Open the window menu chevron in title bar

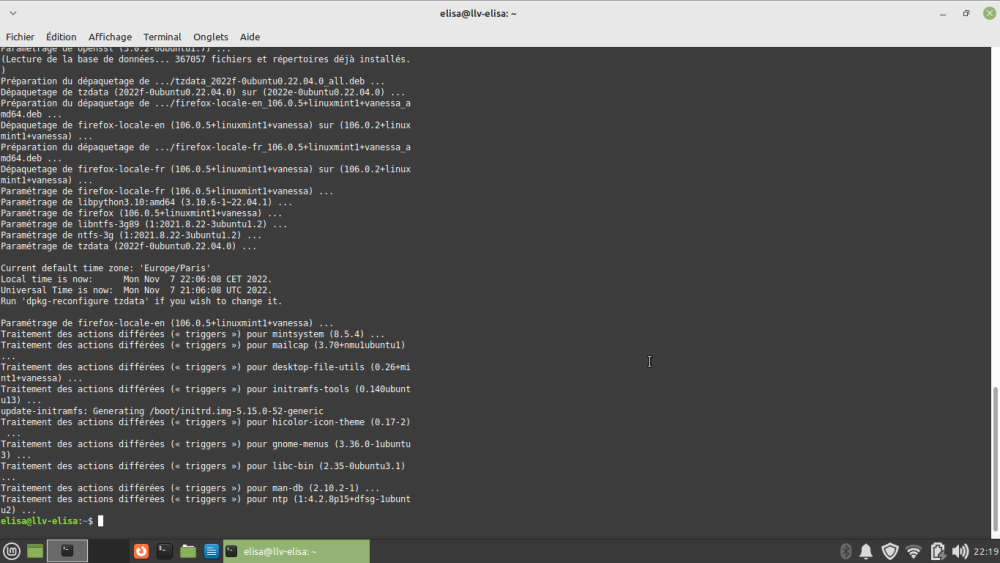13,13
